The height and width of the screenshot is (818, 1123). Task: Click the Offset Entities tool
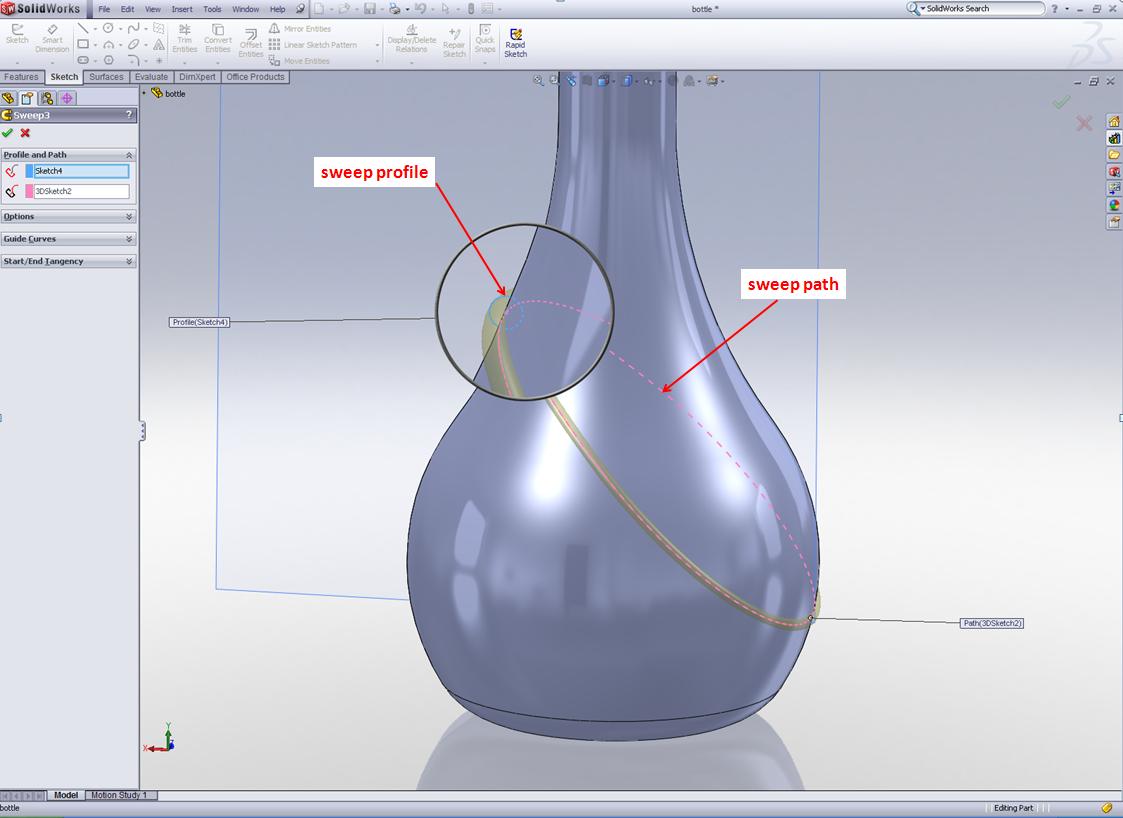[x=251, y=44]
